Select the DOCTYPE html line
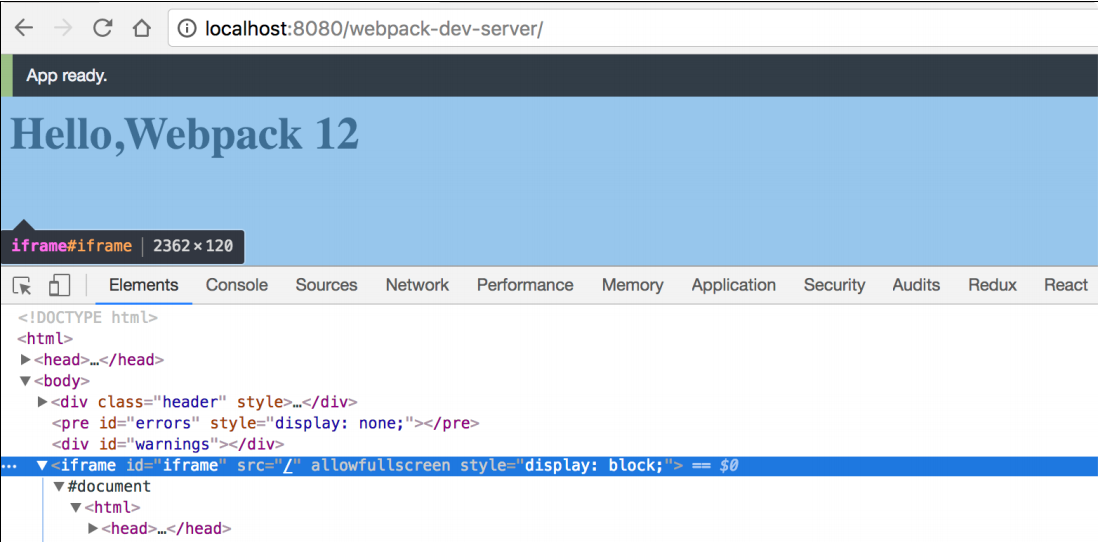1098x542 pixels. pos(88,318)
